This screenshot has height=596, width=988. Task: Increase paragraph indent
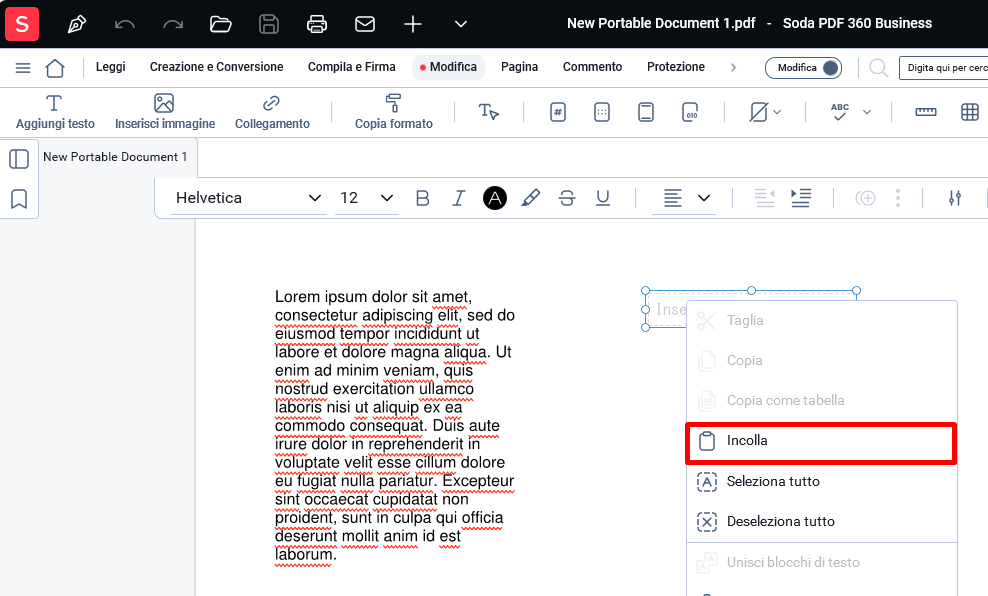point(801,198)
